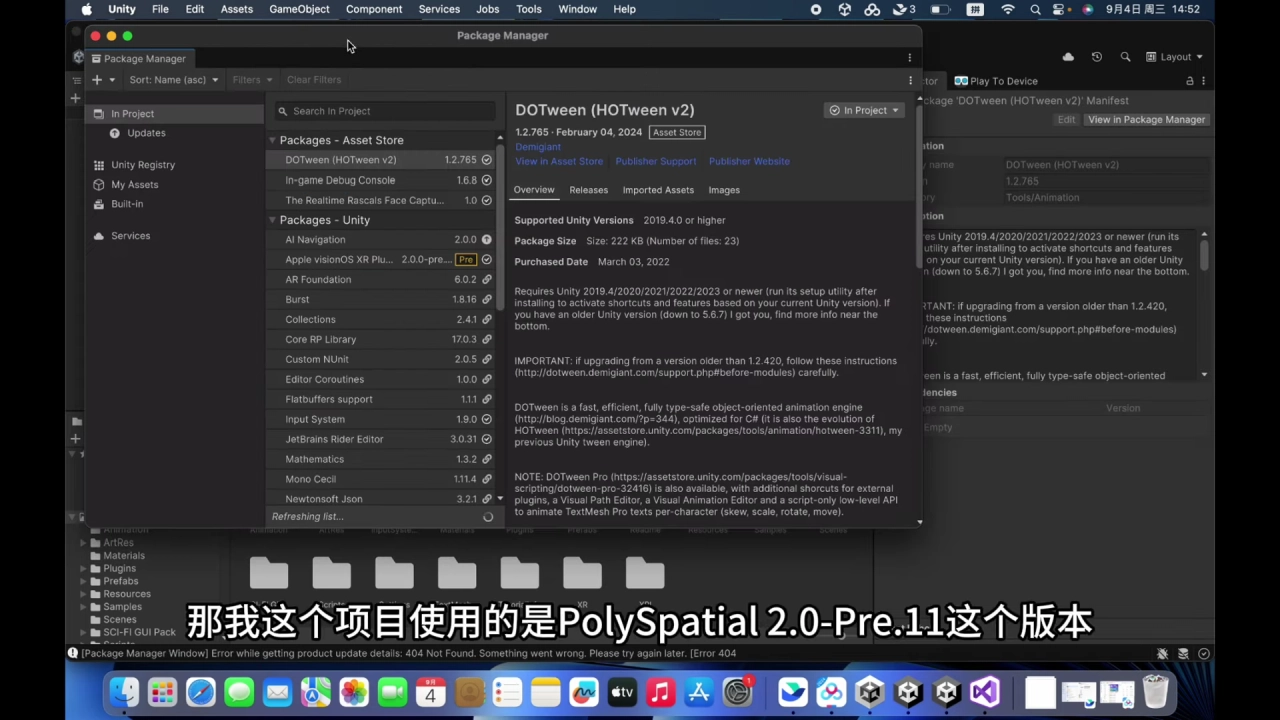Open Finder from the Dock
This screenshot has width=1280, height=720.
click(124, 692)
